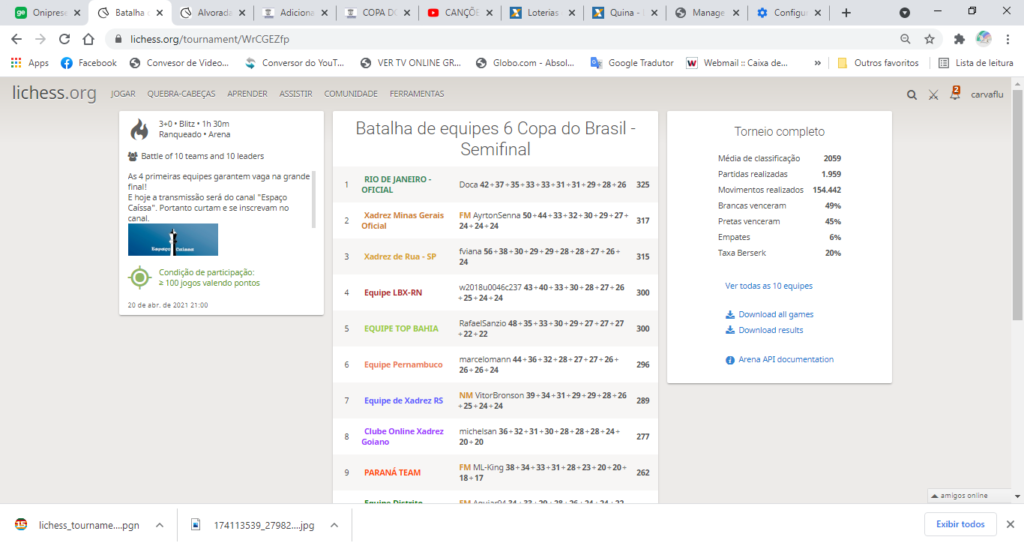Bookmark this page with star icon
This screenshot has width=1024, height=546.
click(x=929, y=39)
